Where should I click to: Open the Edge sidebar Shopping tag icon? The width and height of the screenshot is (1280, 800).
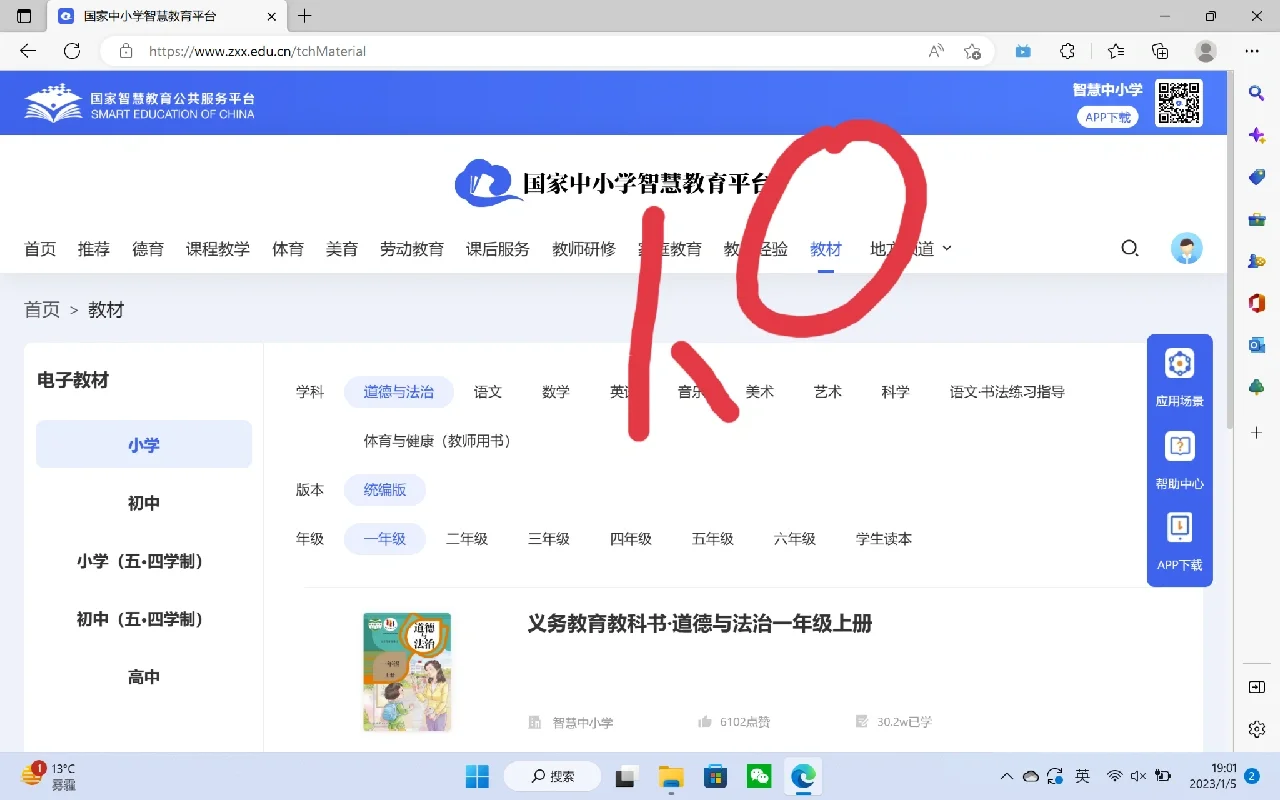pos(1257,177)
